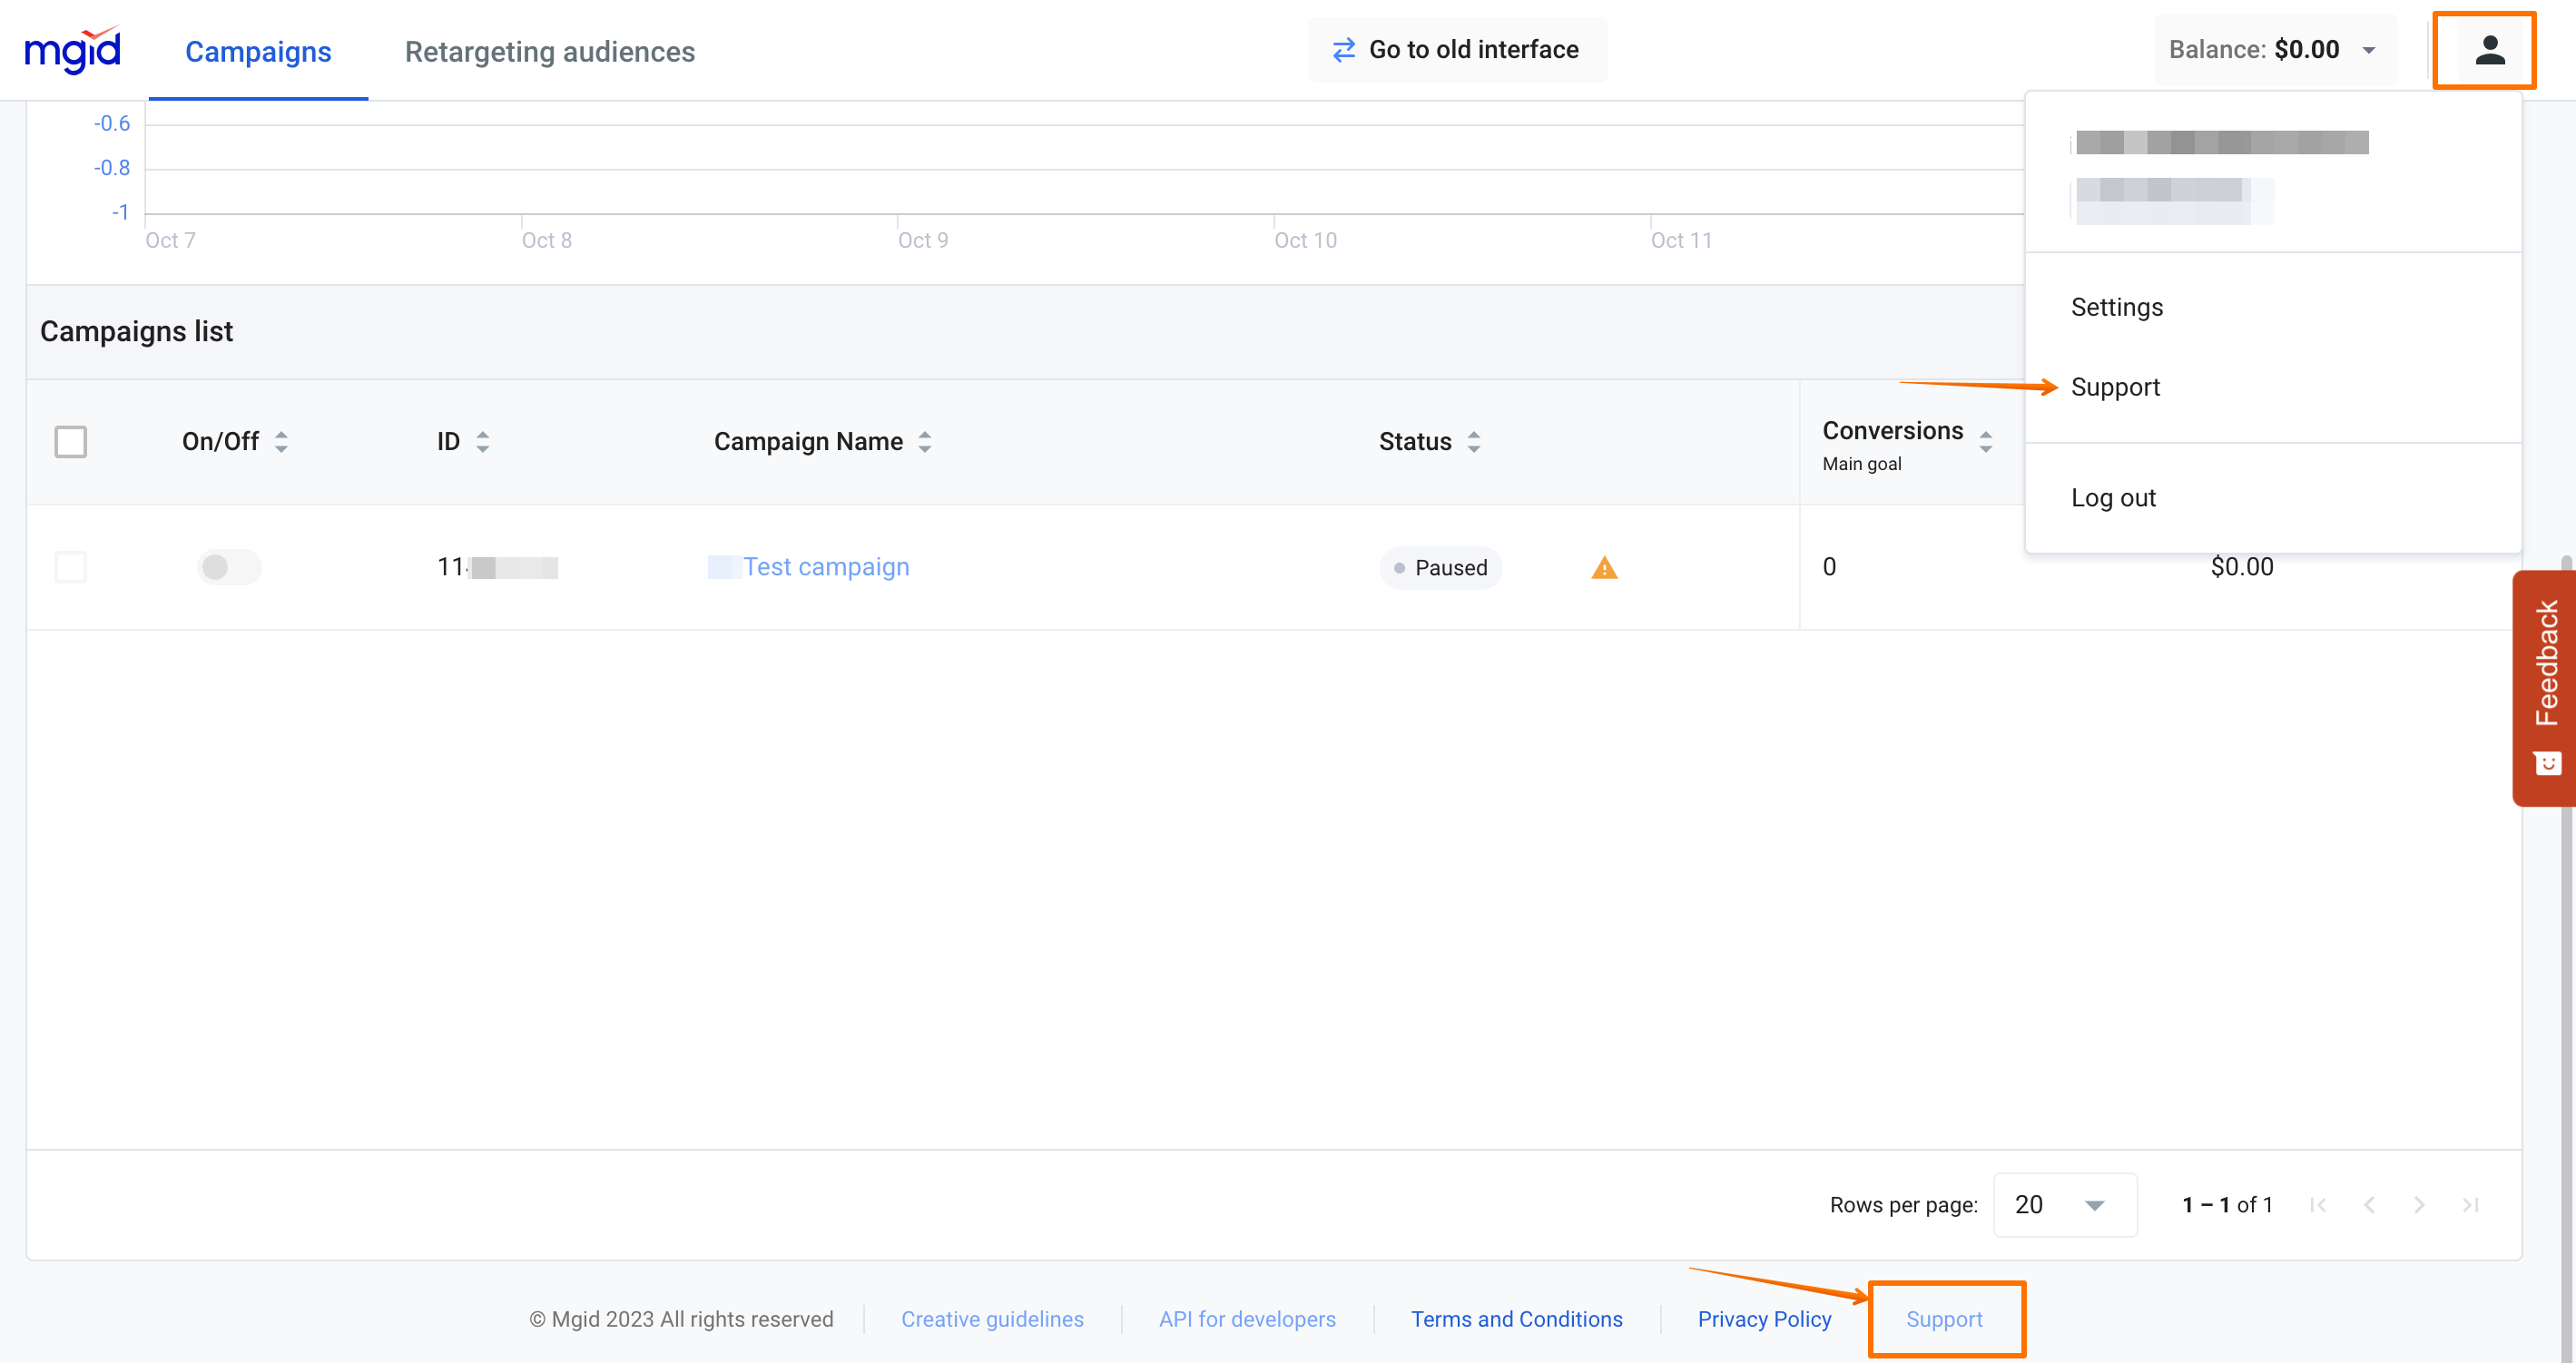
Task: Sort by Conversions column arrows
Action: (1985, 442)
